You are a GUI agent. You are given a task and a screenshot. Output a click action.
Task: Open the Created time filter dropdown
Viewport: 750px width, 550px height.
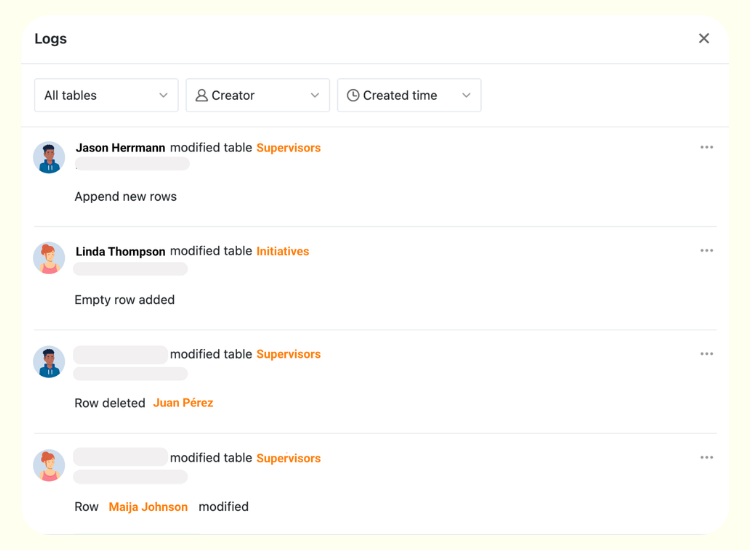pyautogui.click(x=408, y=95)
